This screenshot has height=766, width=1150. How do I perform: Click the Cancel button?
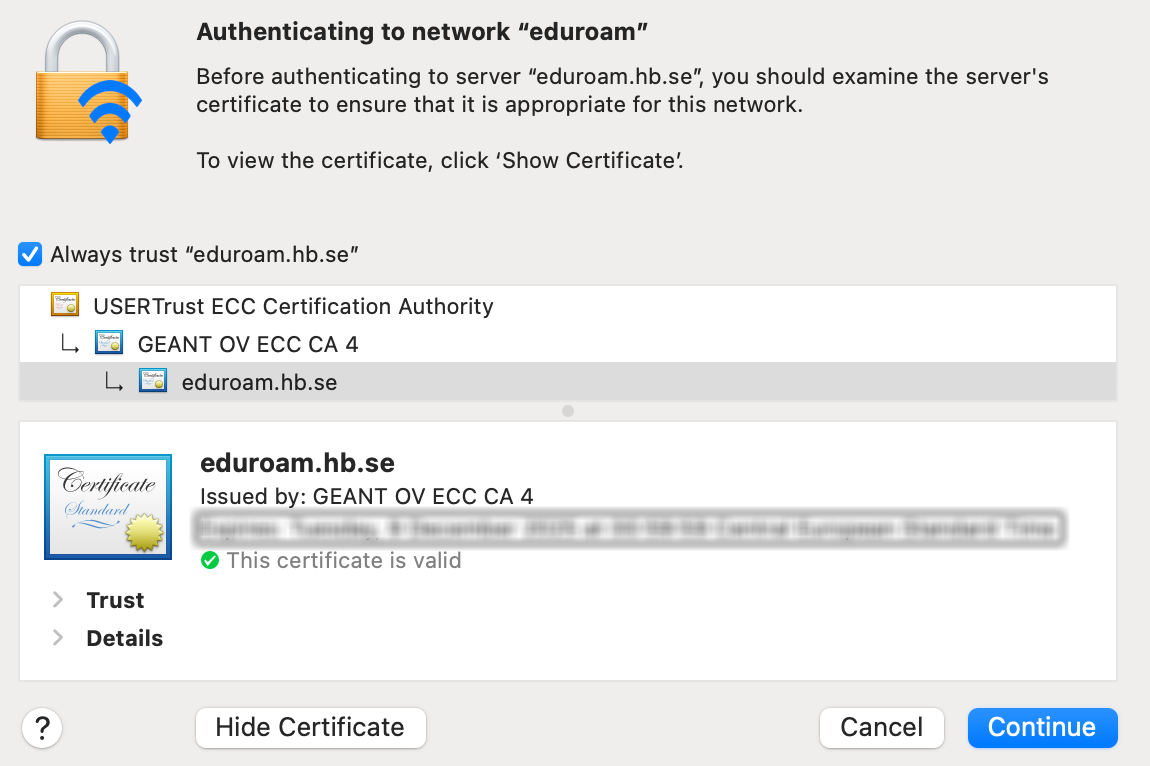tap(881, 727)
